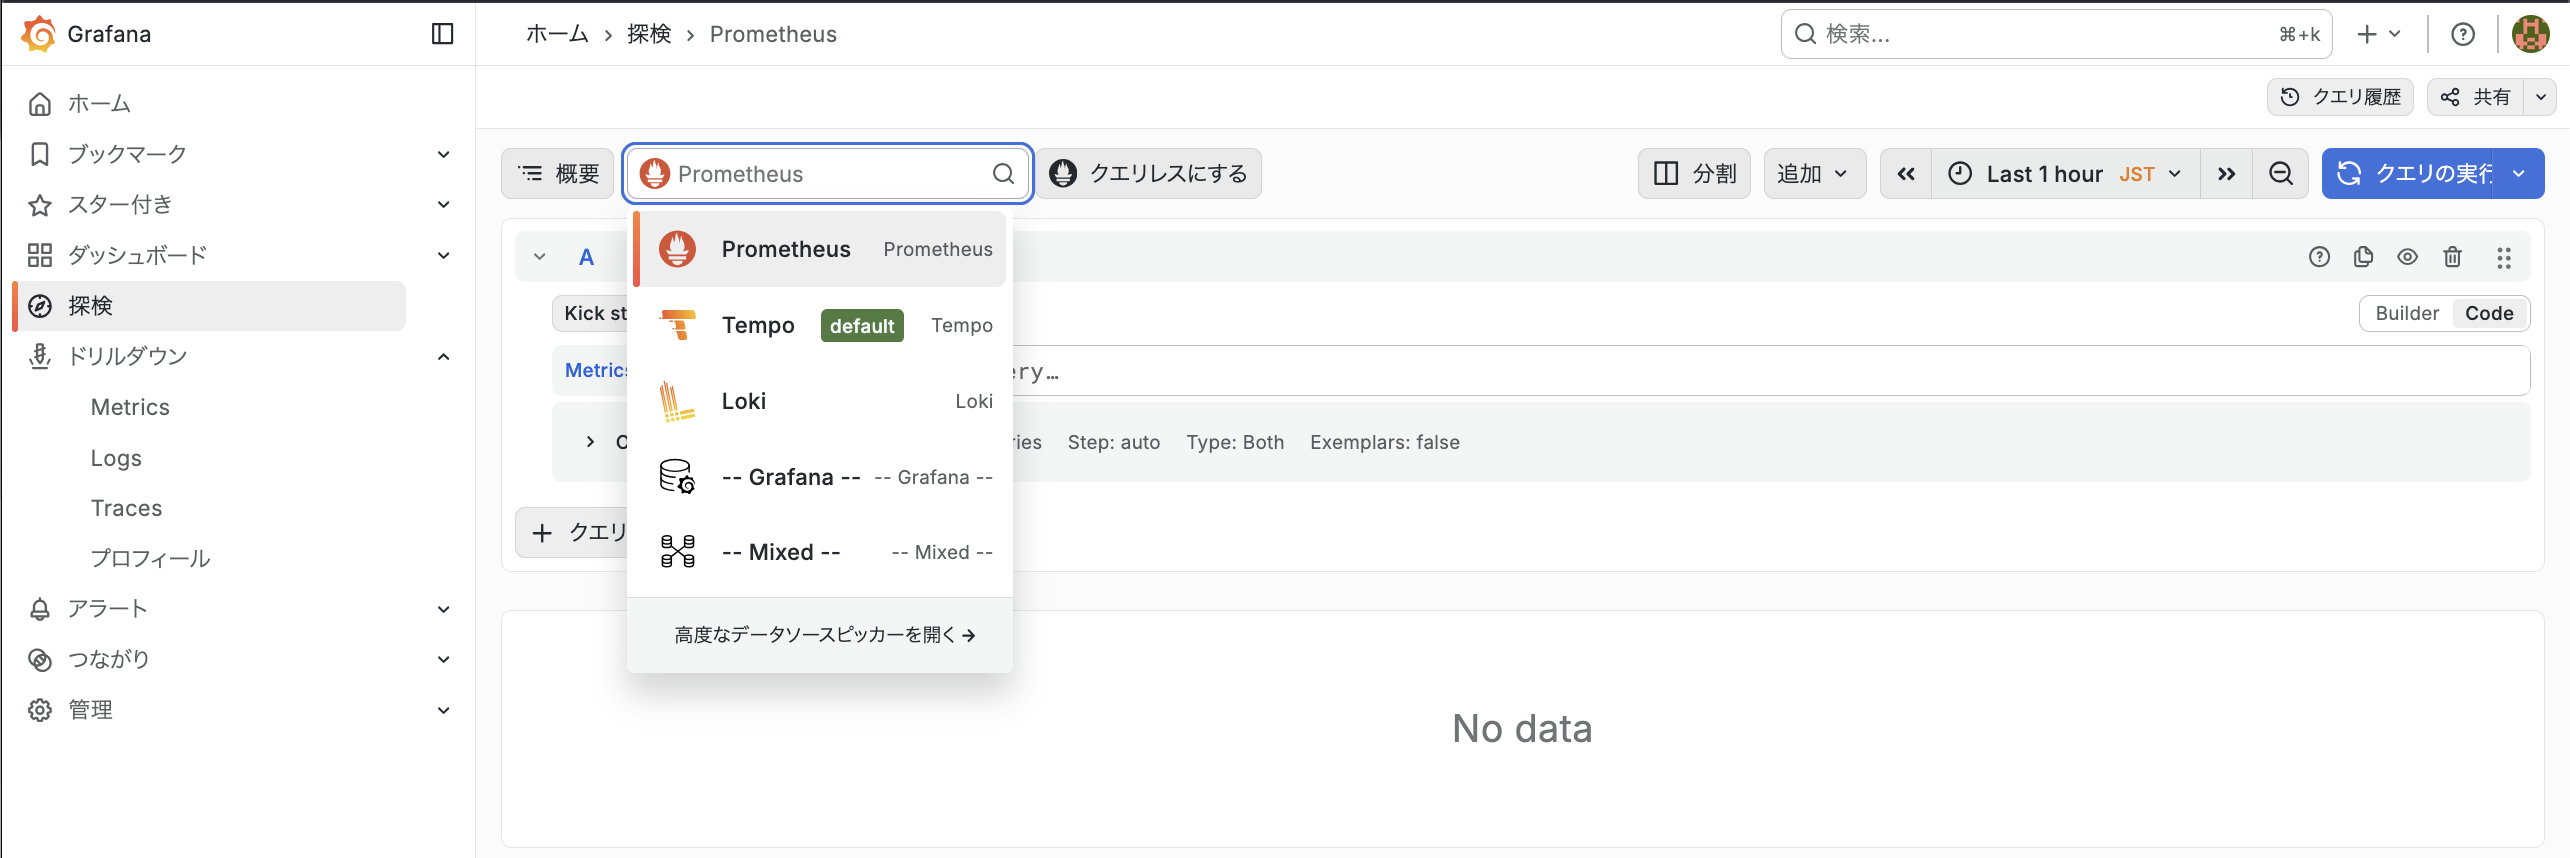Expand the query options row chevron
The image size is (2570, 858).
pos(590,442)
